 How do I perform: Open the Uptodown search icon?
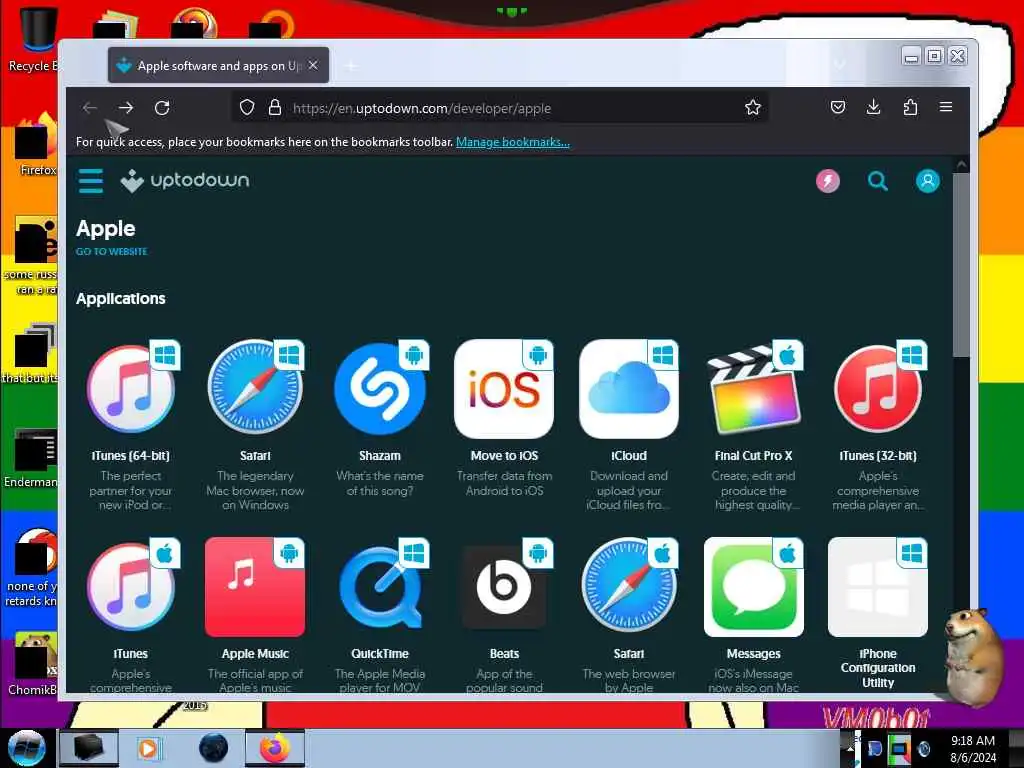pos(878,181)
